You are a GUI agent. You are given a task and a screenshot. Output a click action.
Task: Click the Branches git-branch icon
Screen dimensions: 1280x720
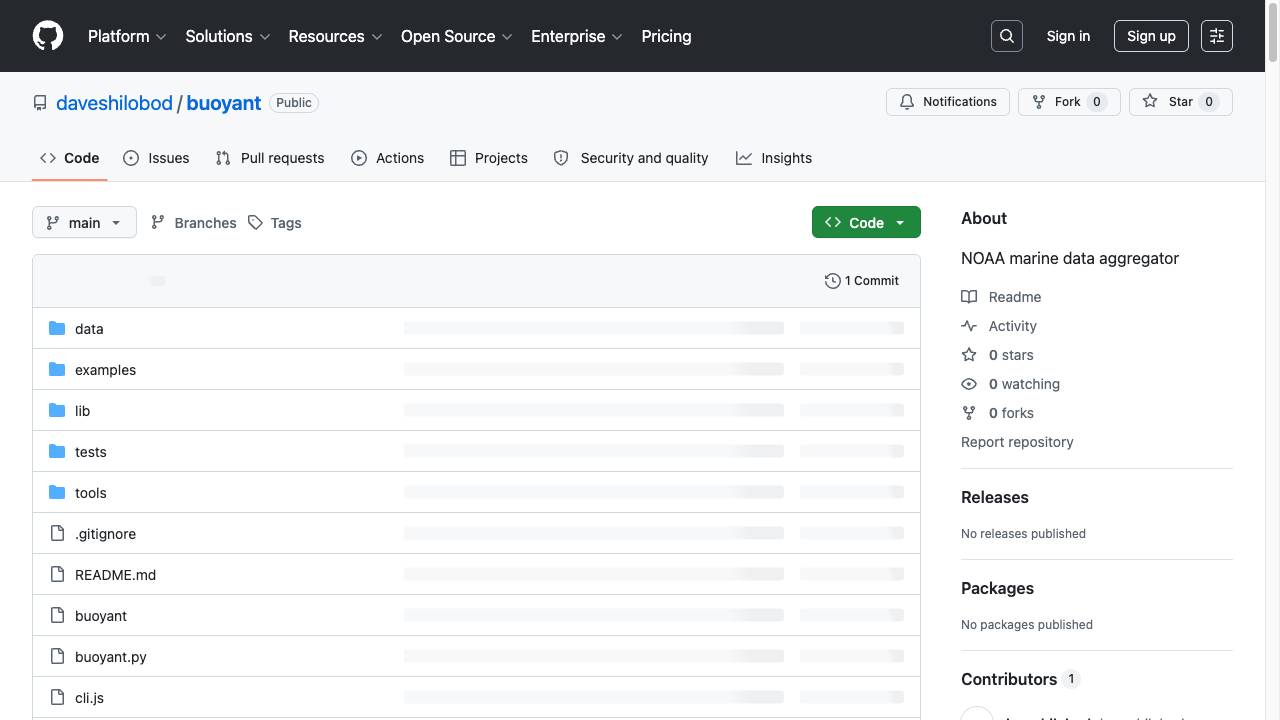pos(158,223)
